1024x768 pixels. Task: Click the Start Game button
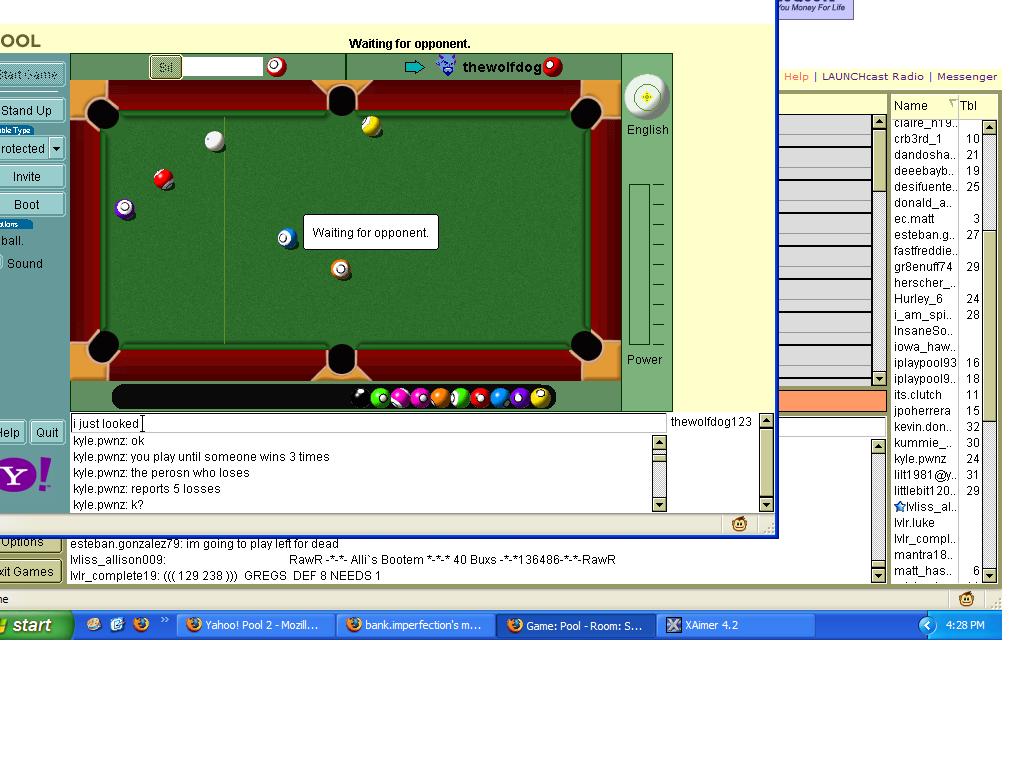pyautogui.click(x=31, y=74)
